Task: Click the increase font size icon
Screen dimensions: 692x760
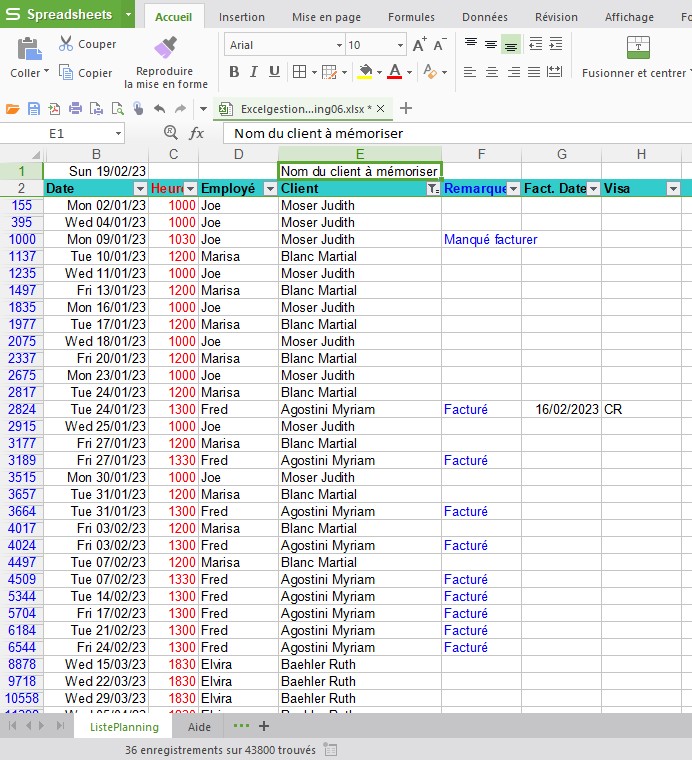Action: tap(419, 45)
